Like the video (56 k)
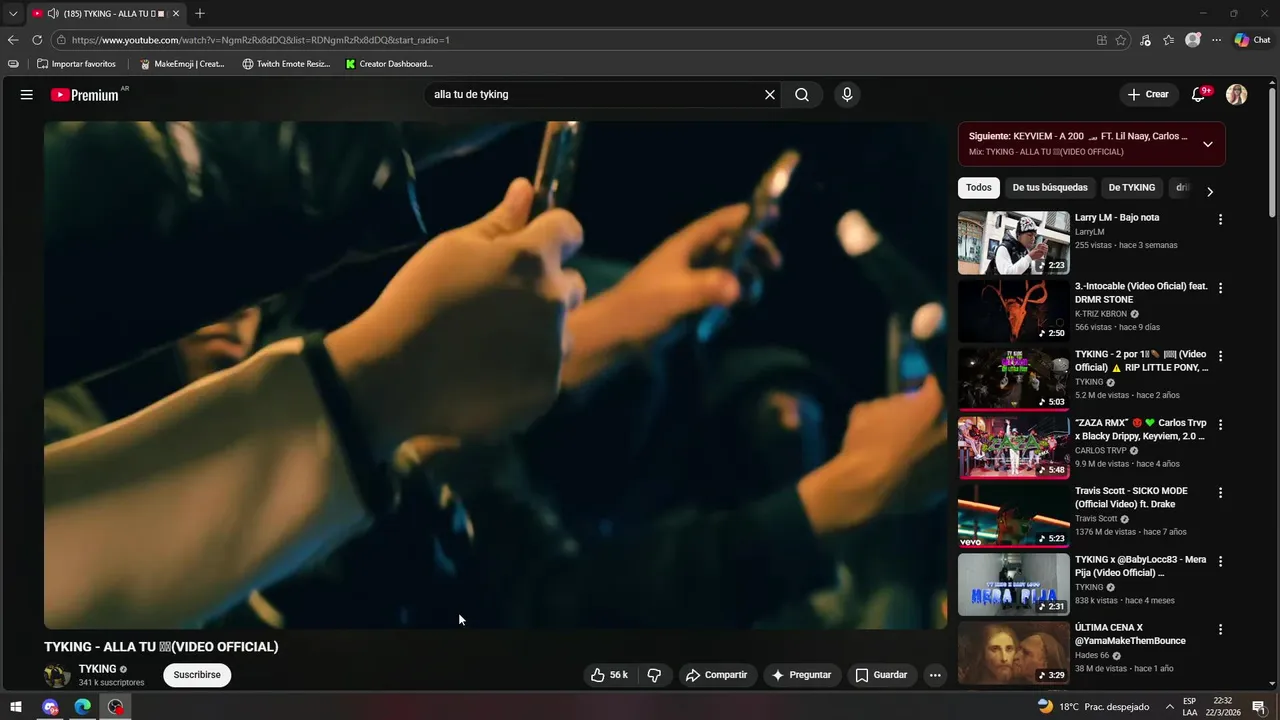Viewport: 1280px width, 720px height. tap(609, 675)
